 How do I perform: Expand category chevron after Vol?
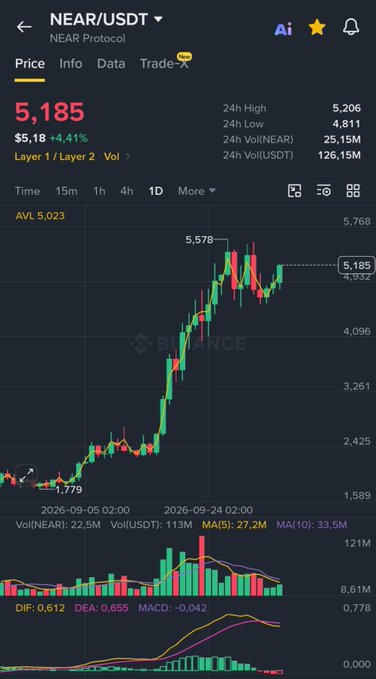[127, 157]
